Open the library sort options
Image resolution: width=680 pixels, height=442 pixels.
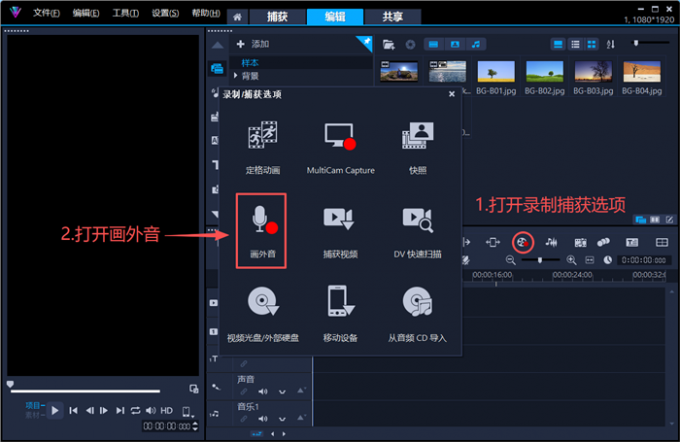coord(611,44)
